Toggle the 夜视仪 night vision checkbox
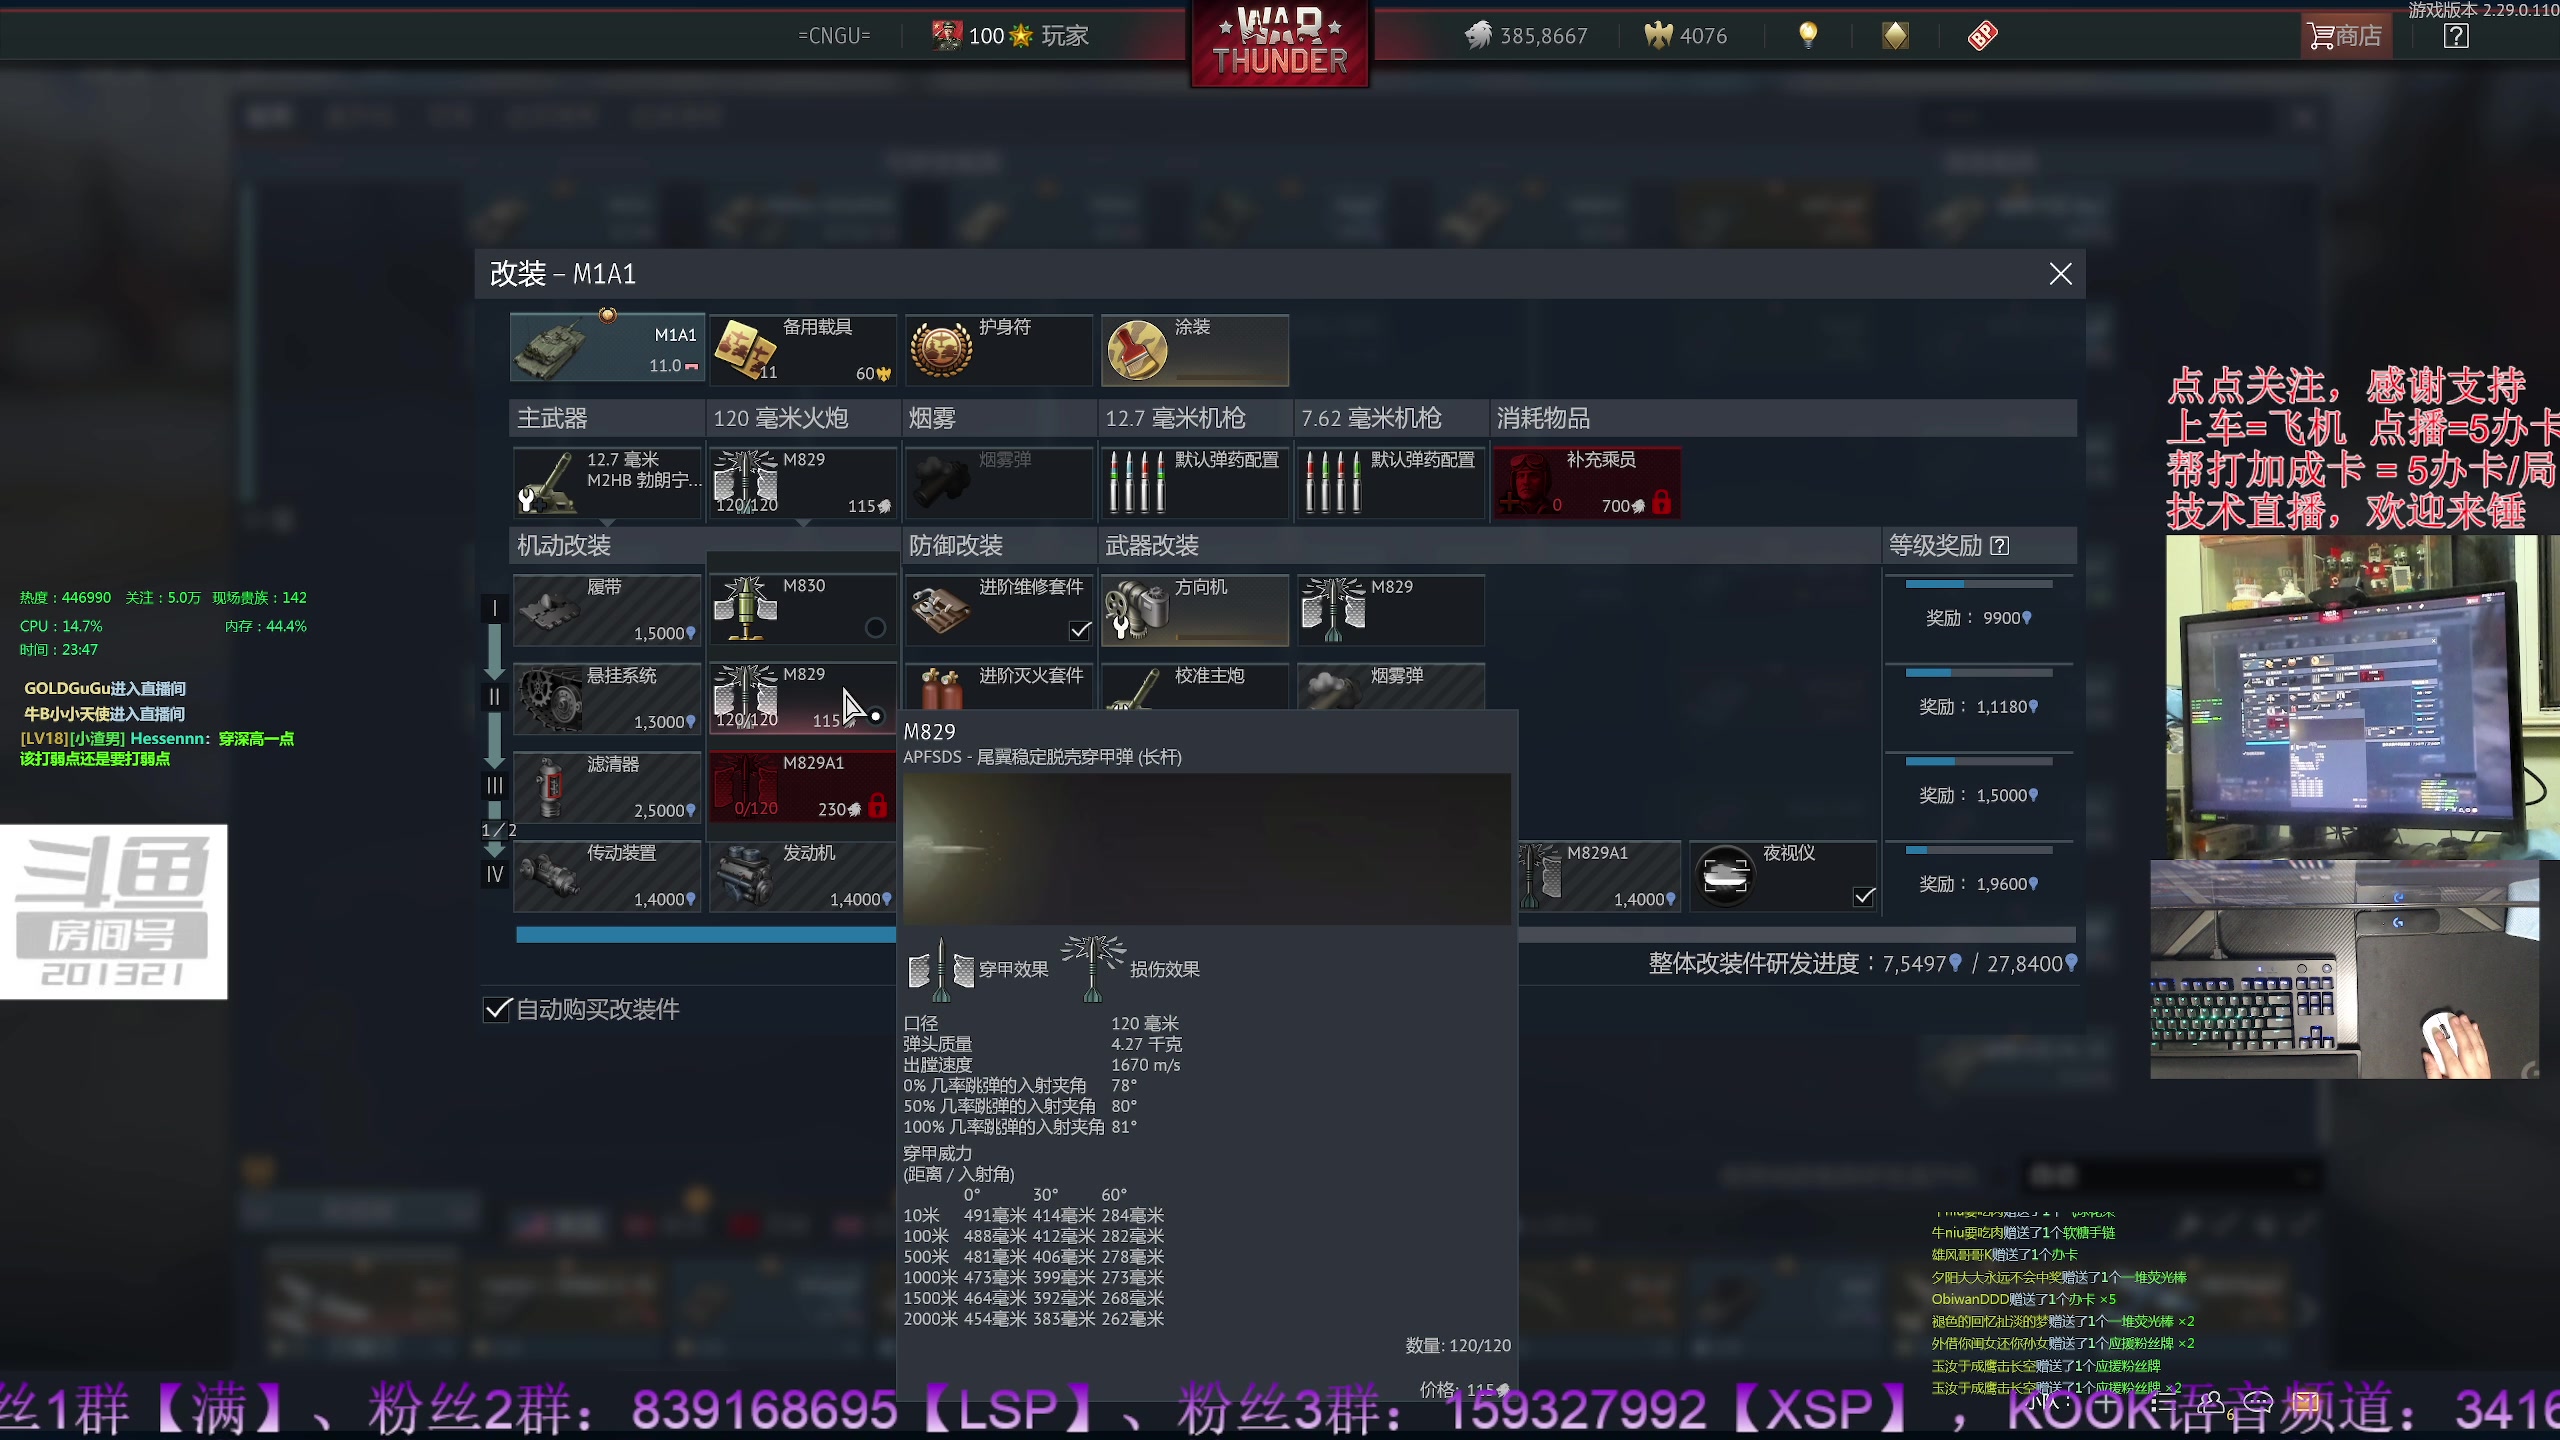This screenshot has width=2560, height=1440. tap(1863, 896)
